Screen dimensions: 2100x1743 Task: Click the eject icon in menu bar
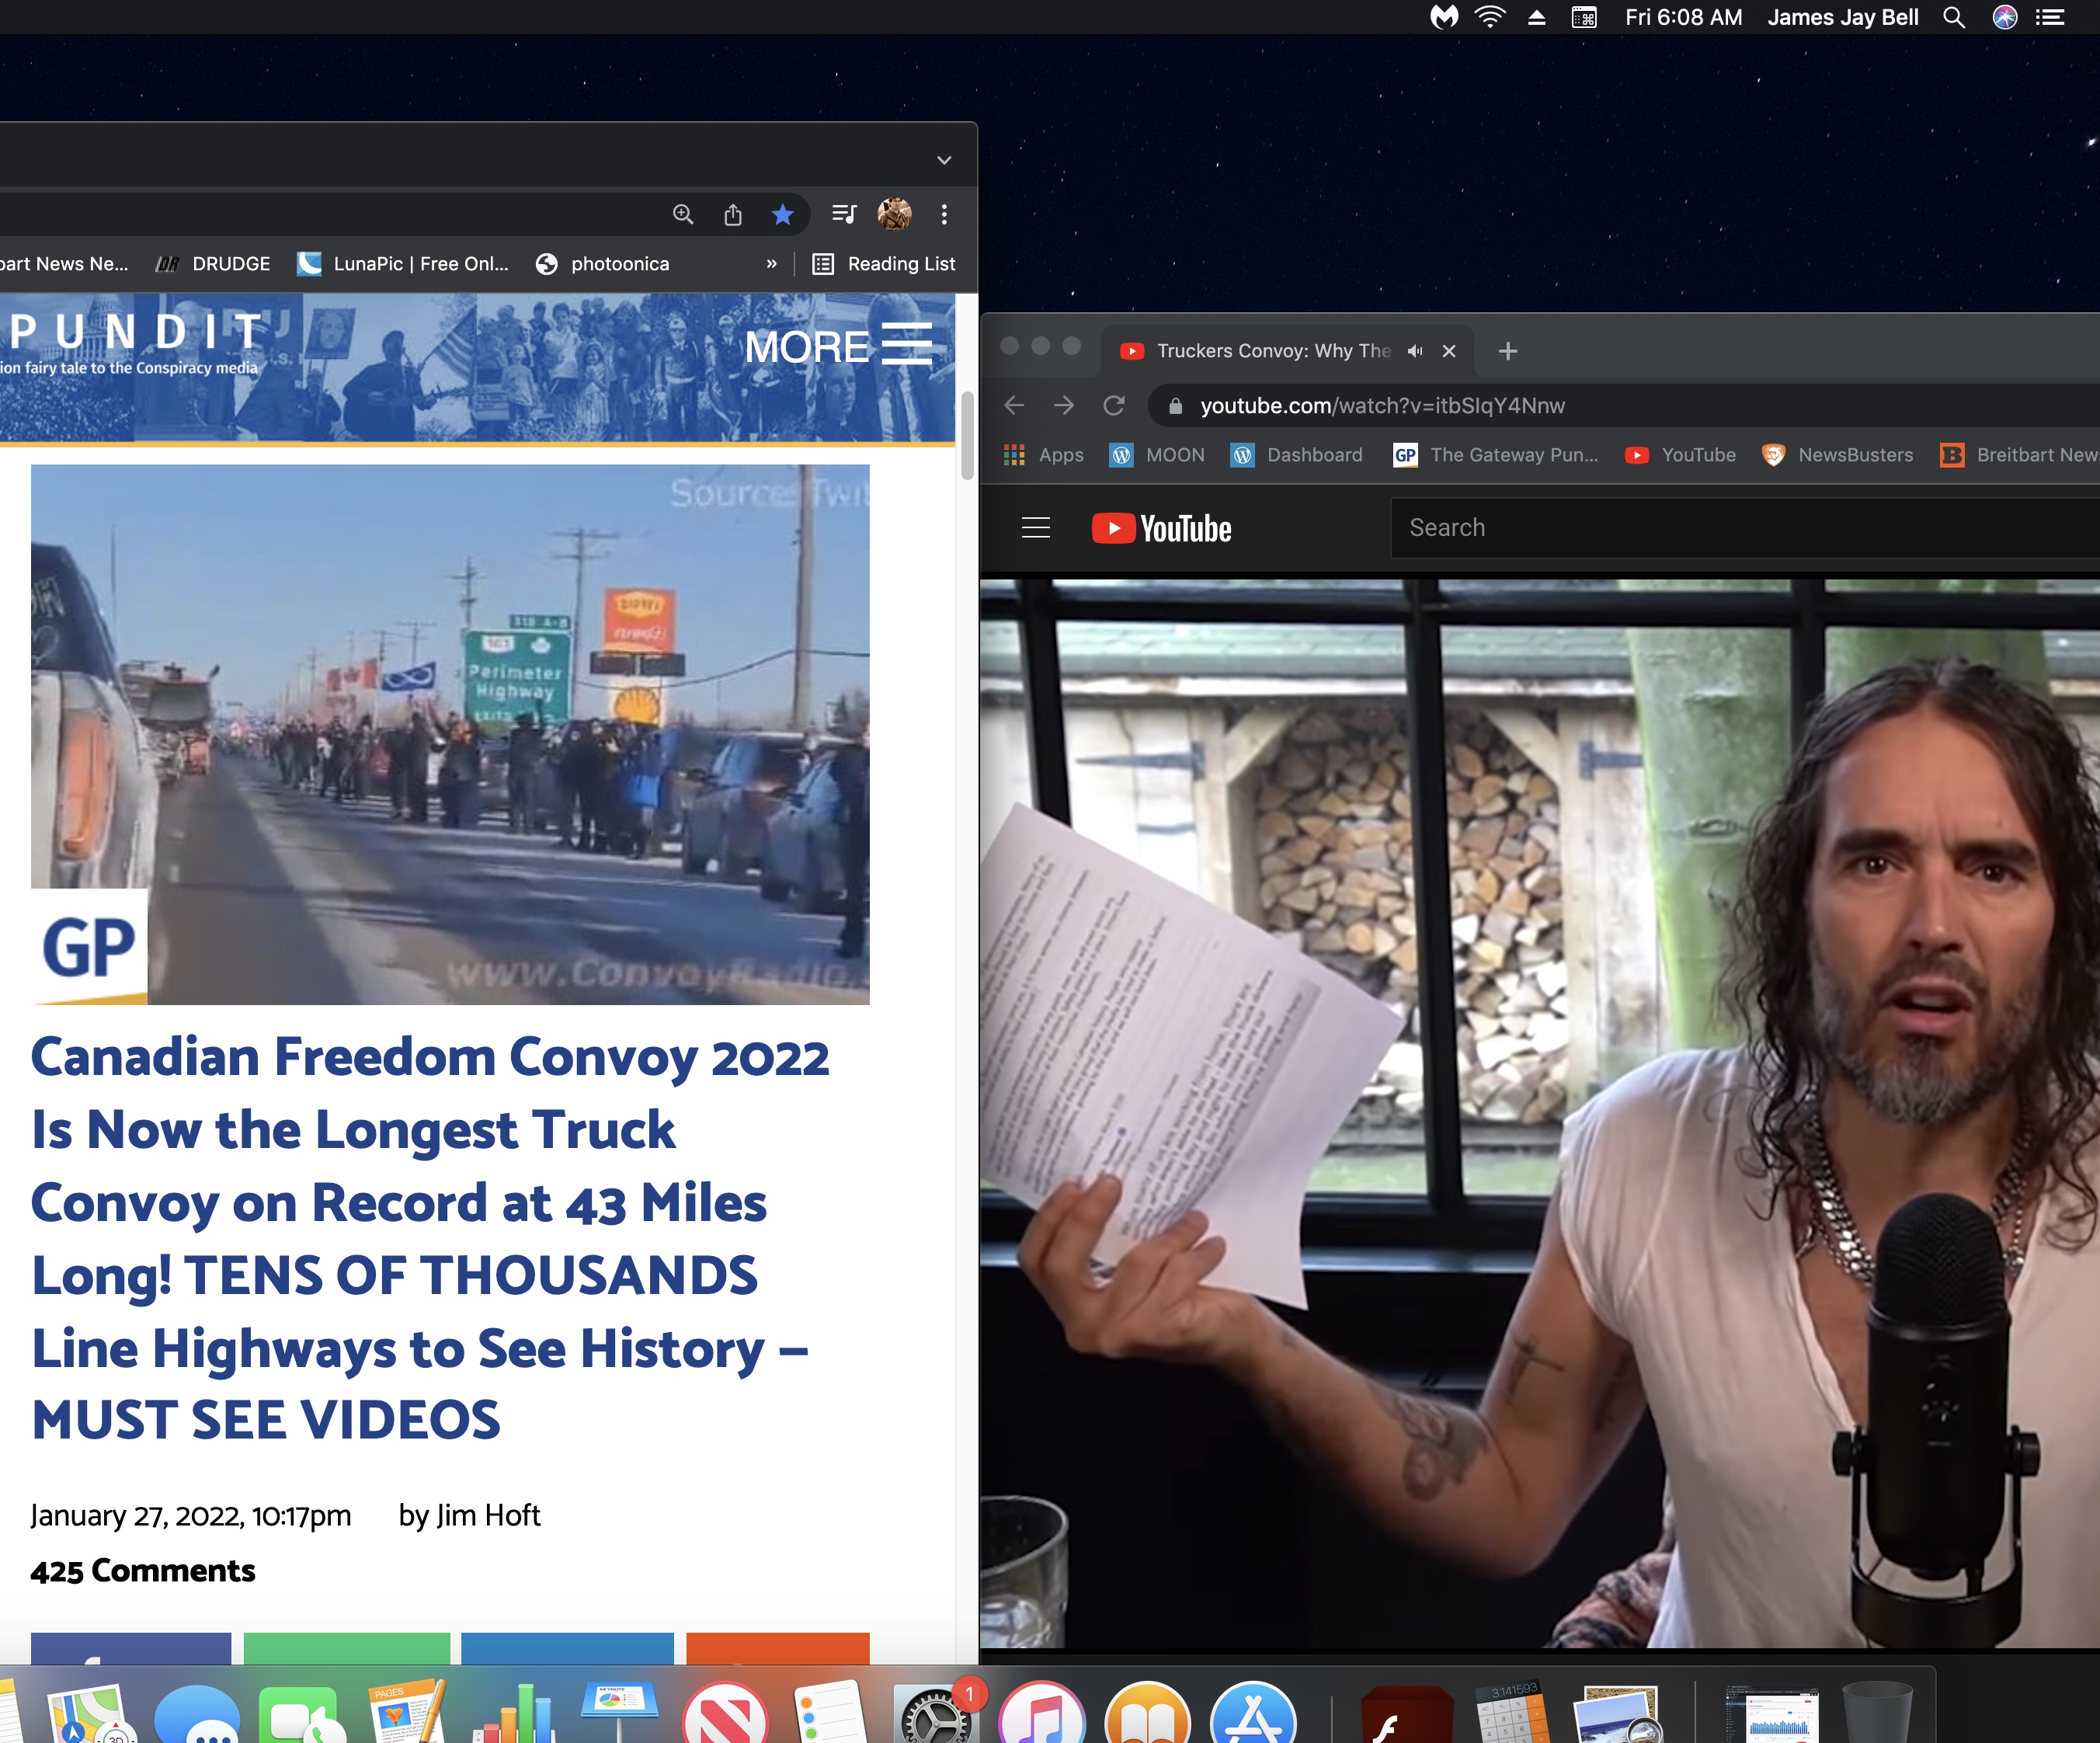coord(1537,17)
